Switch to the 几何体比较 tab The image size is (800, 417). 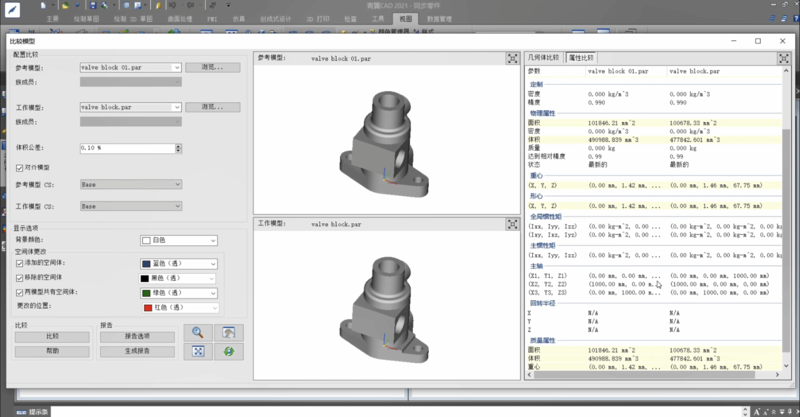[x=544, y=58]
